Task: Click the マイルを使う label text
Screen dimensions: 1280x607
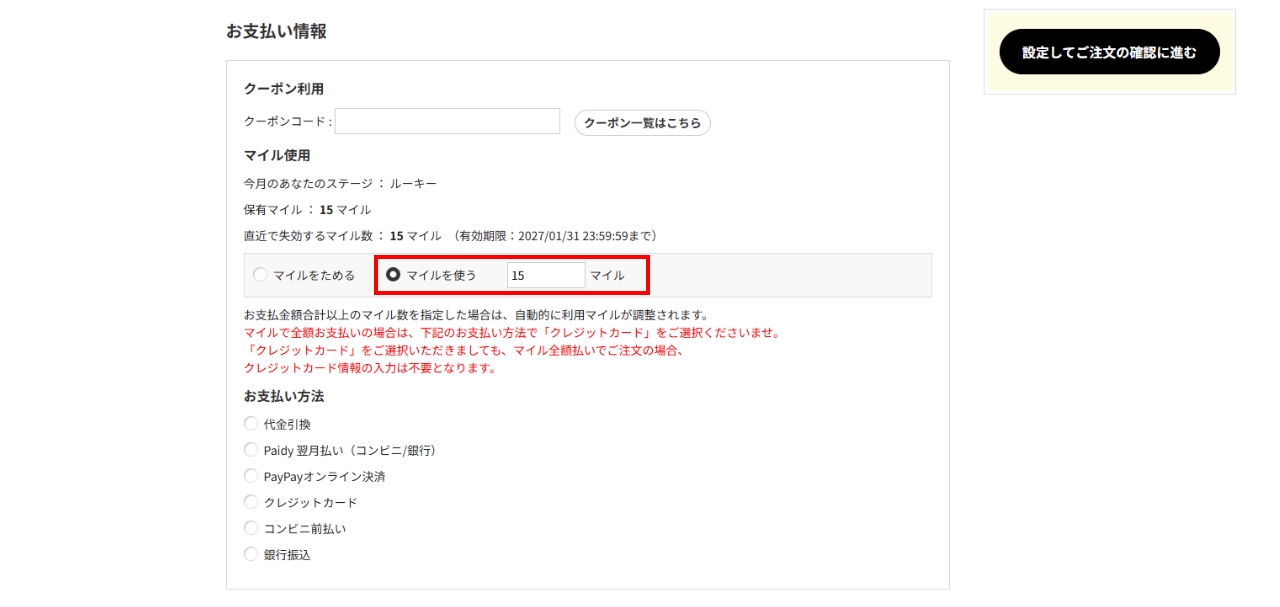Action: (441, 275)
